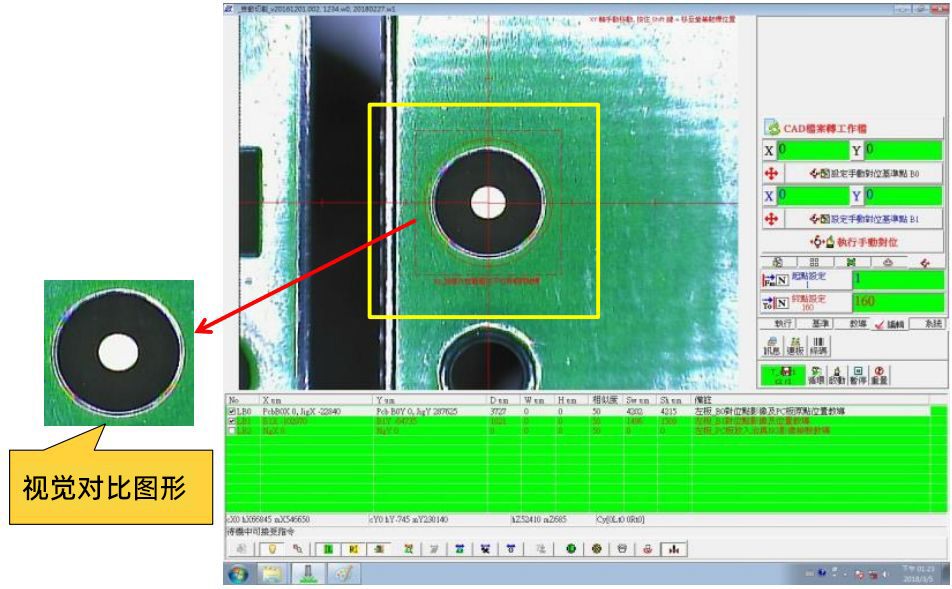Viewport: 952px width, 589px height.
Task: Click the 訊息 message icon
Action: click(771, 345)
